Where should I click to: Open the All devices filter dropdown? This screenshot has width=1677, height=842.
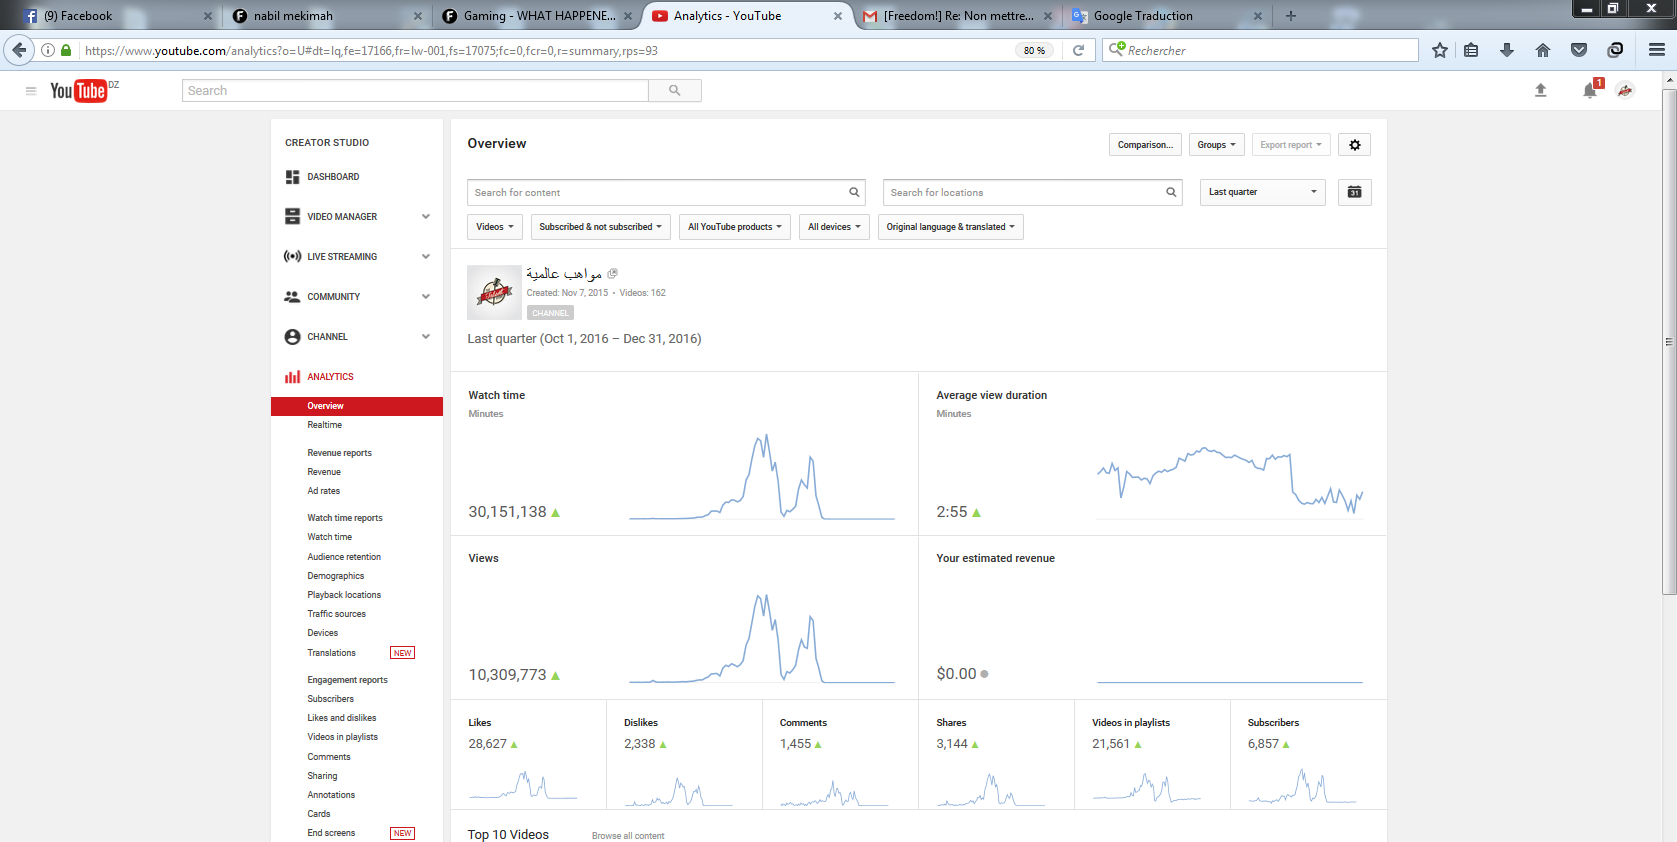point(834,227)
